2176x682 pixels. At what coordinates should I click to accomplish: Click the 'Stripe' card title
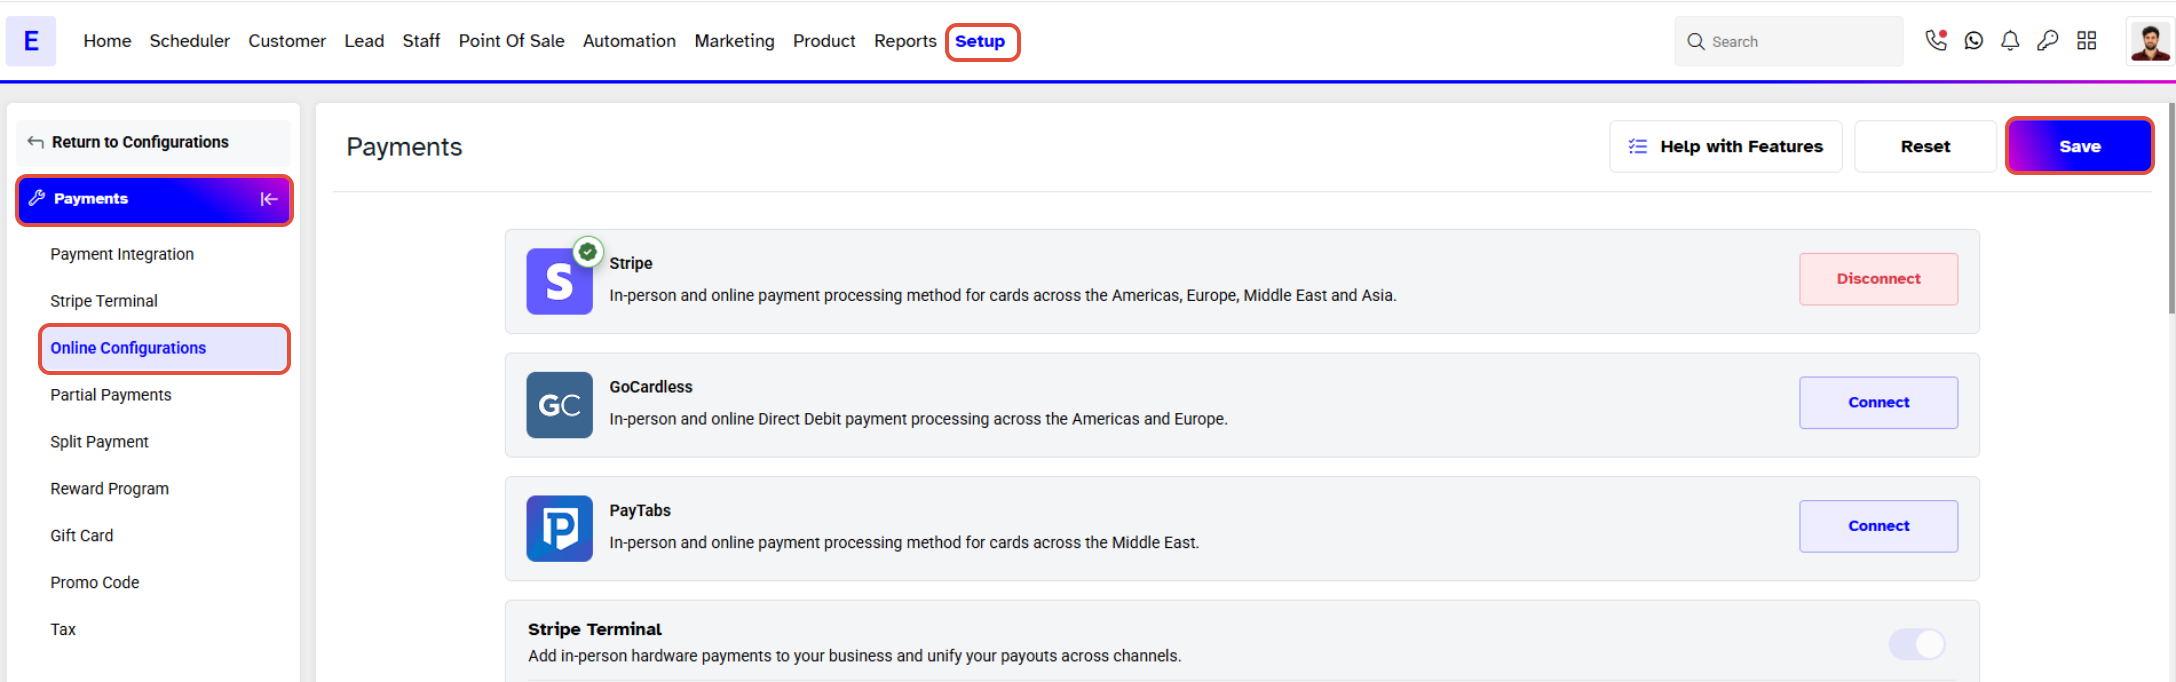[631, 263]
